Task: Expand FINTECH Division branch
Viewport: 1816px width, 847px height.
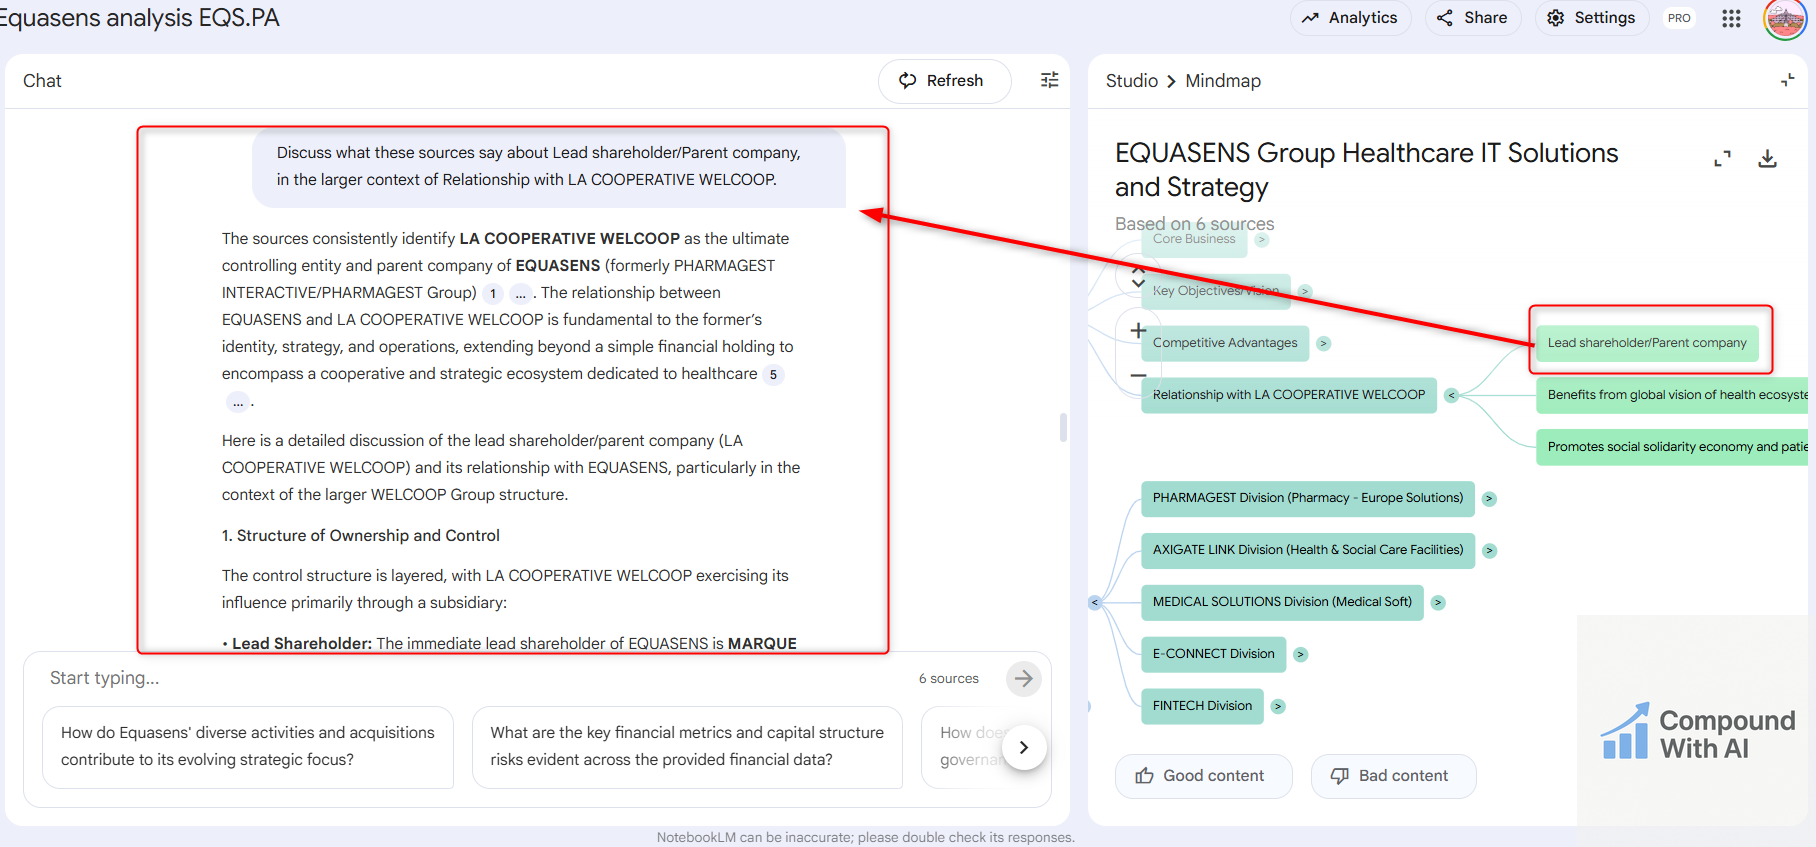Action: coord(1278,707)
